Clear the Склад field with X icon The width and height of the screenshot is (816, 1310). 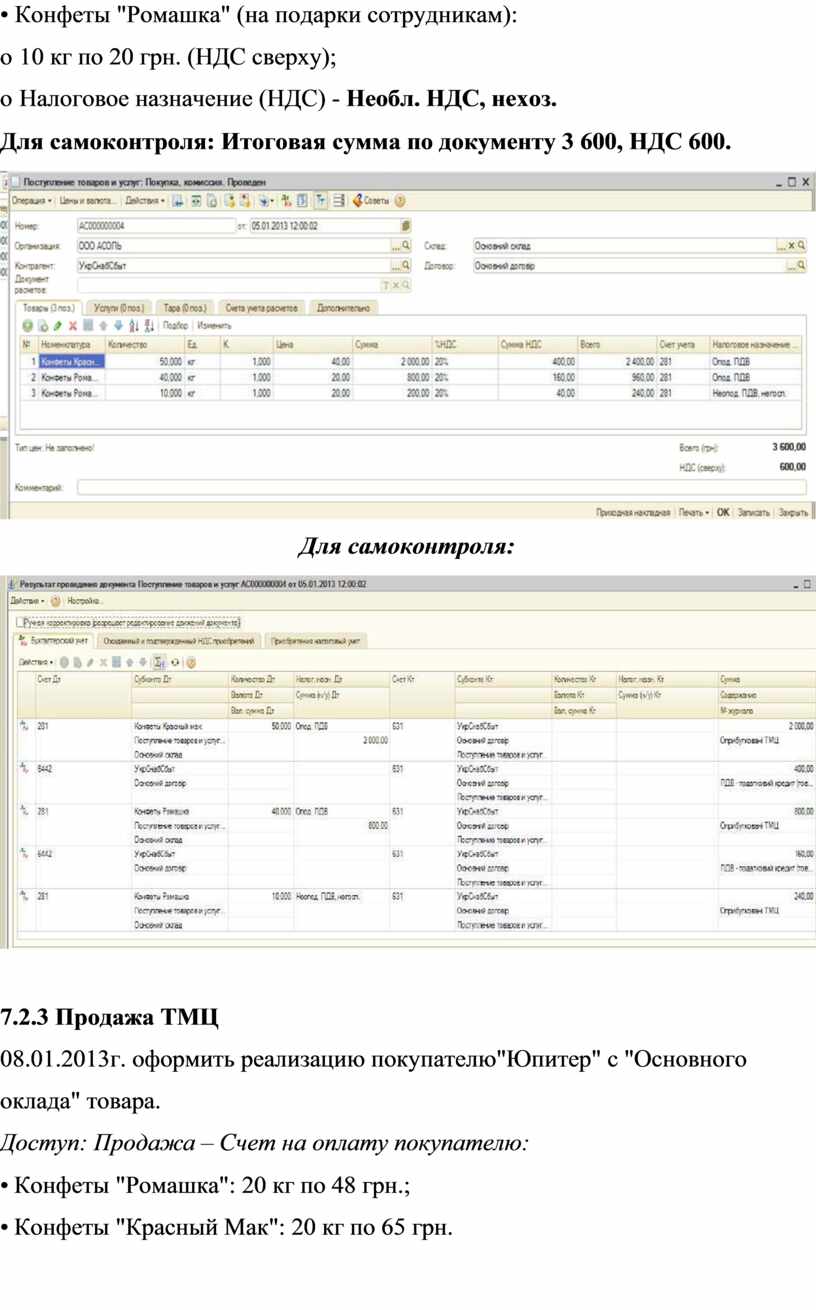(791, 245)
